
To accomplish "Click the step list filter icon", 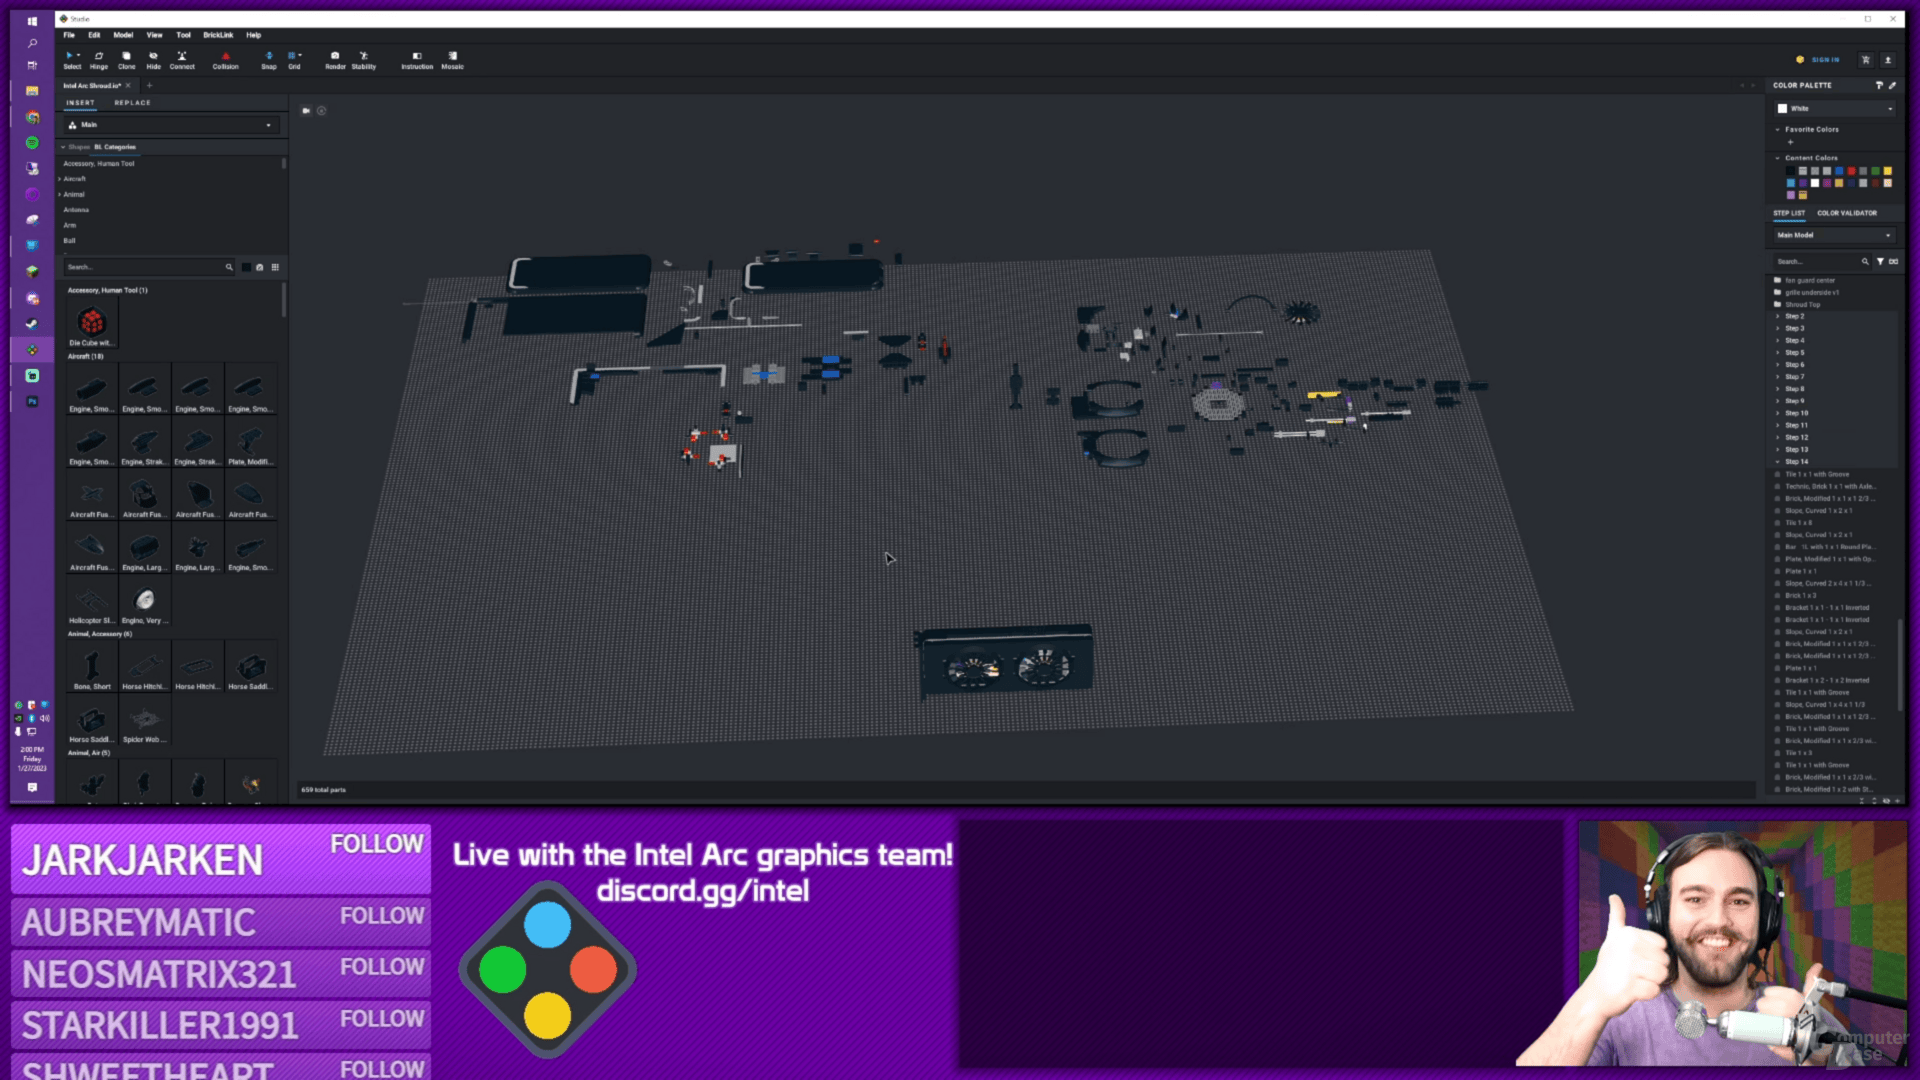I will 1880,261.
